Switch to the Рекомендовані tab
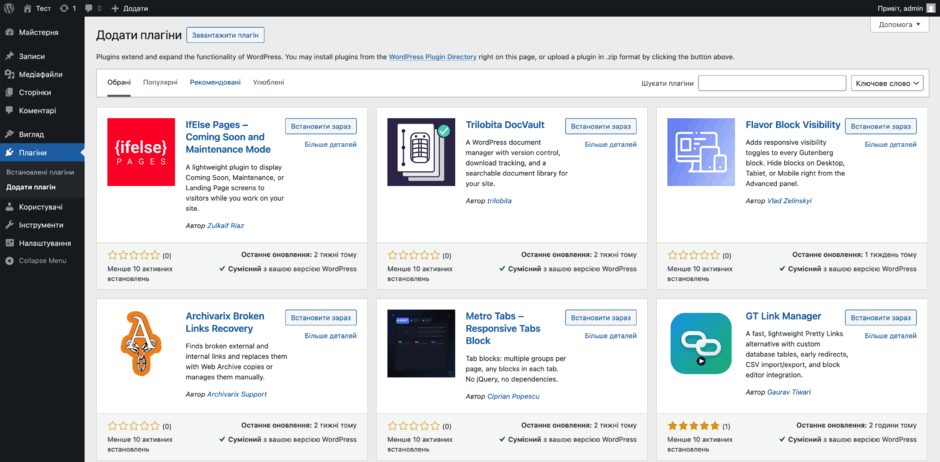Screen dimensions: 940x462 tap(215, 82)
